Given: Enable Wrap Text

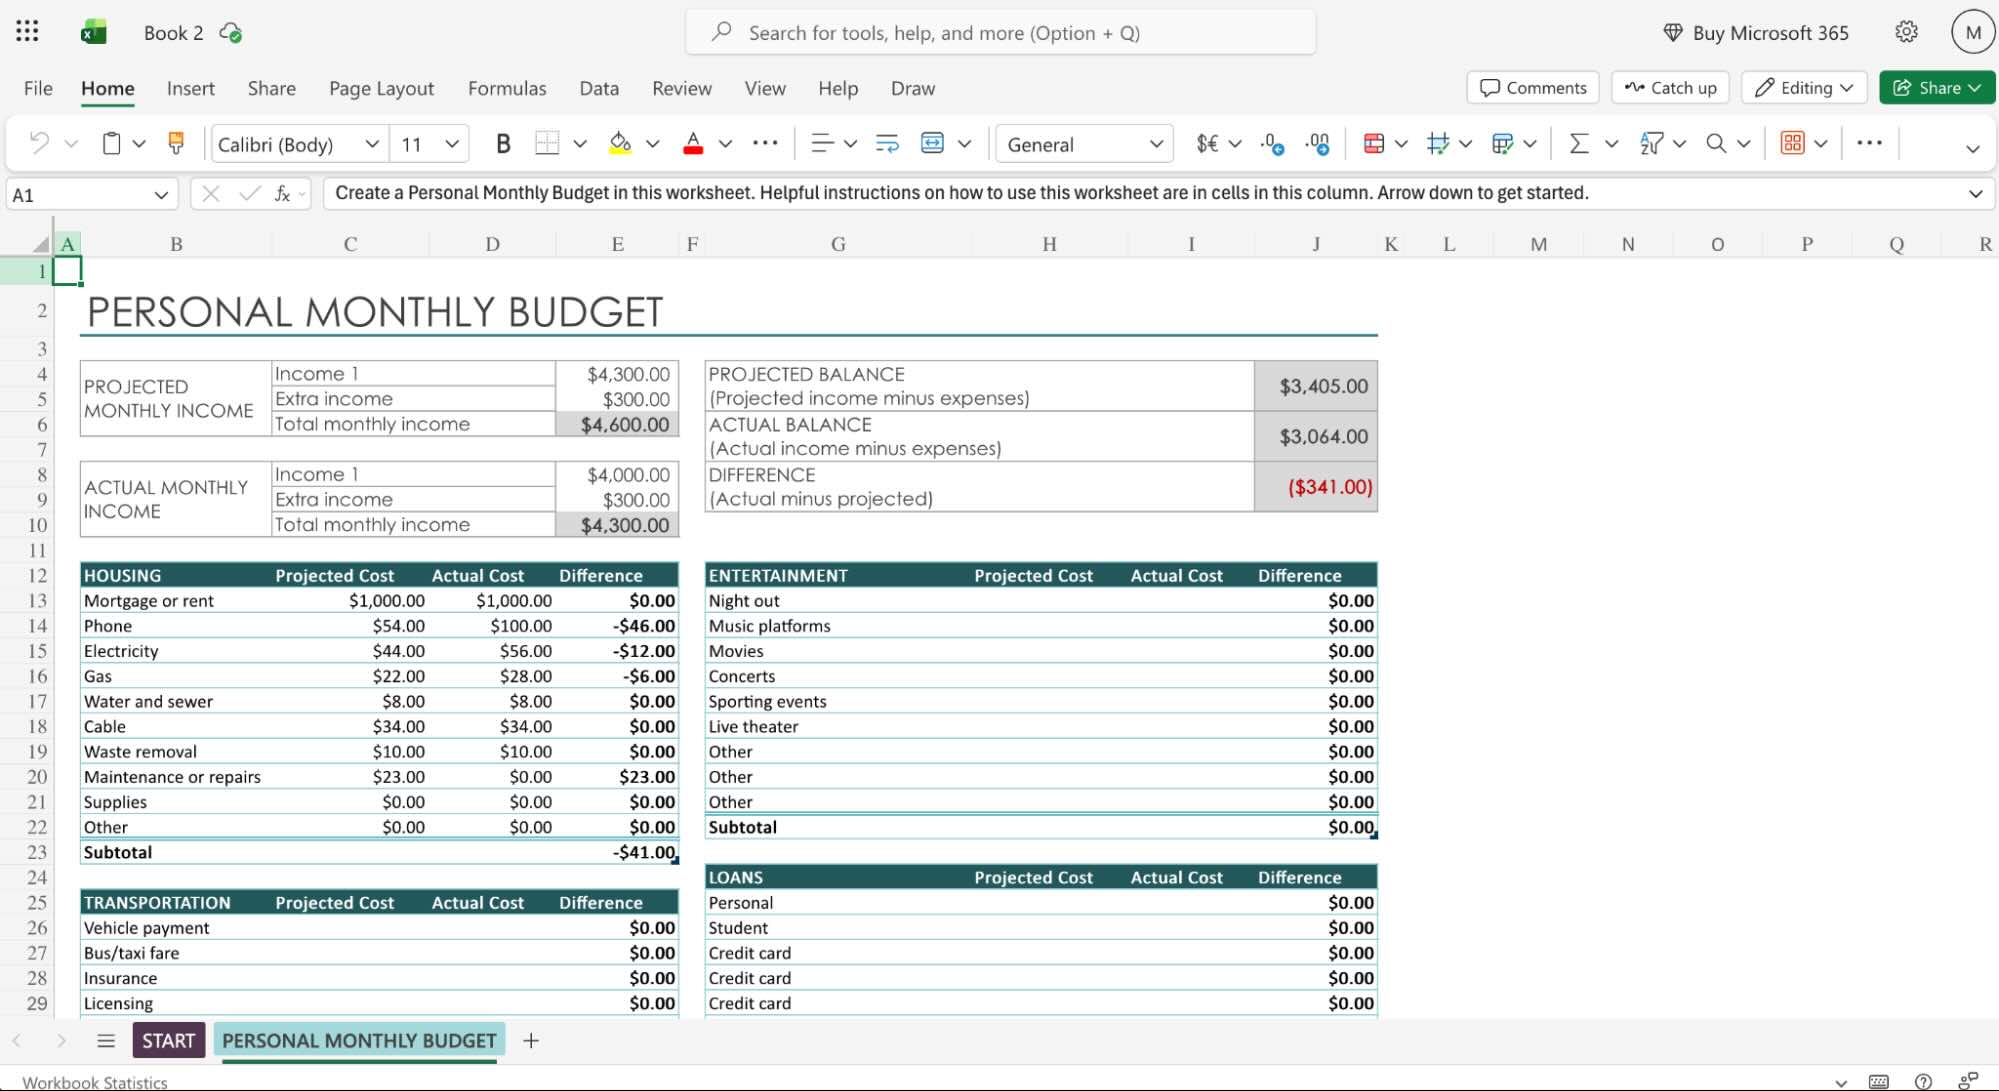Looking at the screenshot, I should pyautogui.click(x=887, y=143).
